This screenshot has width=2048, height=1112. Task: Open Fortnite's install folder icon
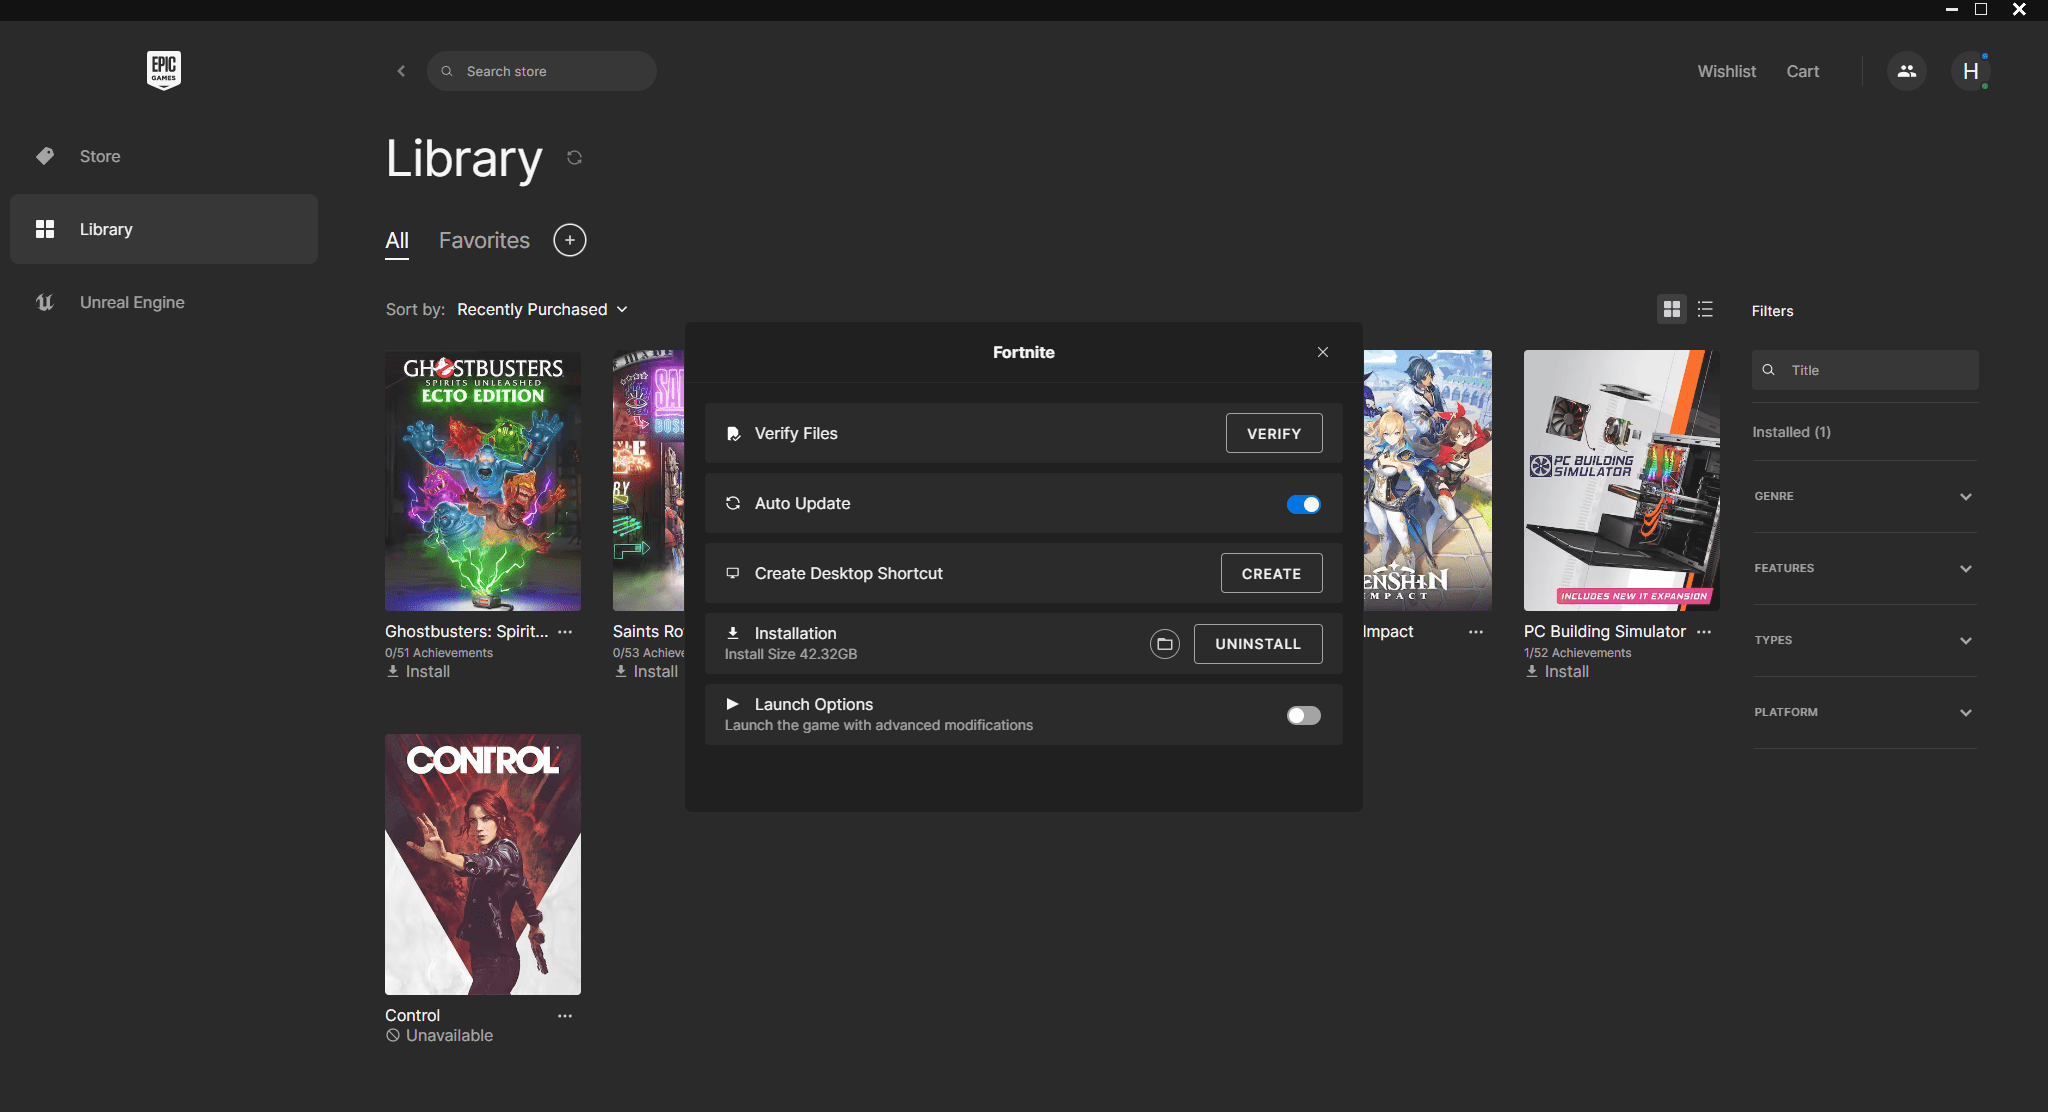(1164, 643)
